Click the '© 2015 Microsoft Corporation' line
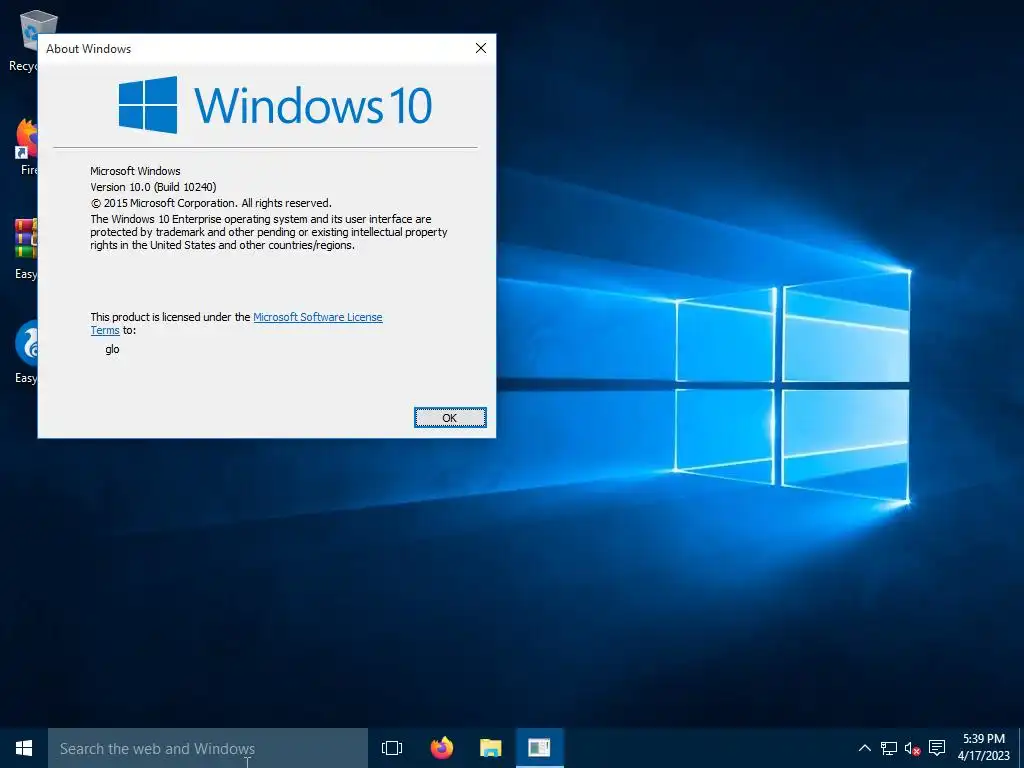Viewport: 1024px width, 768px height. click(211, 203)
